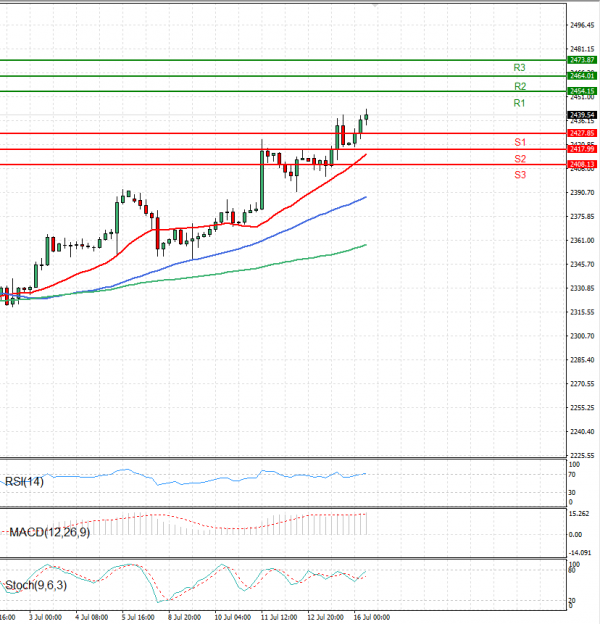Click the RSI 30 level value
Screen dimensions: 600x624
pos(572,493)
